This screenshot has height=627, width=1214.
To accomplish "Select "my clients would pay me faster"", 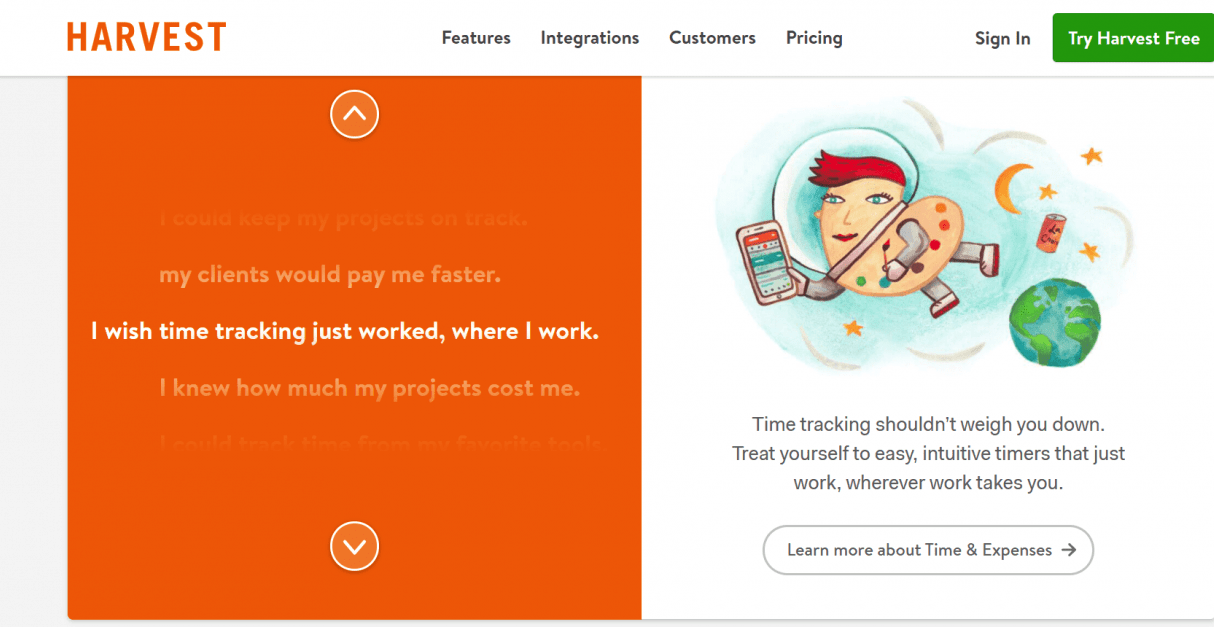I will [330, 274].
